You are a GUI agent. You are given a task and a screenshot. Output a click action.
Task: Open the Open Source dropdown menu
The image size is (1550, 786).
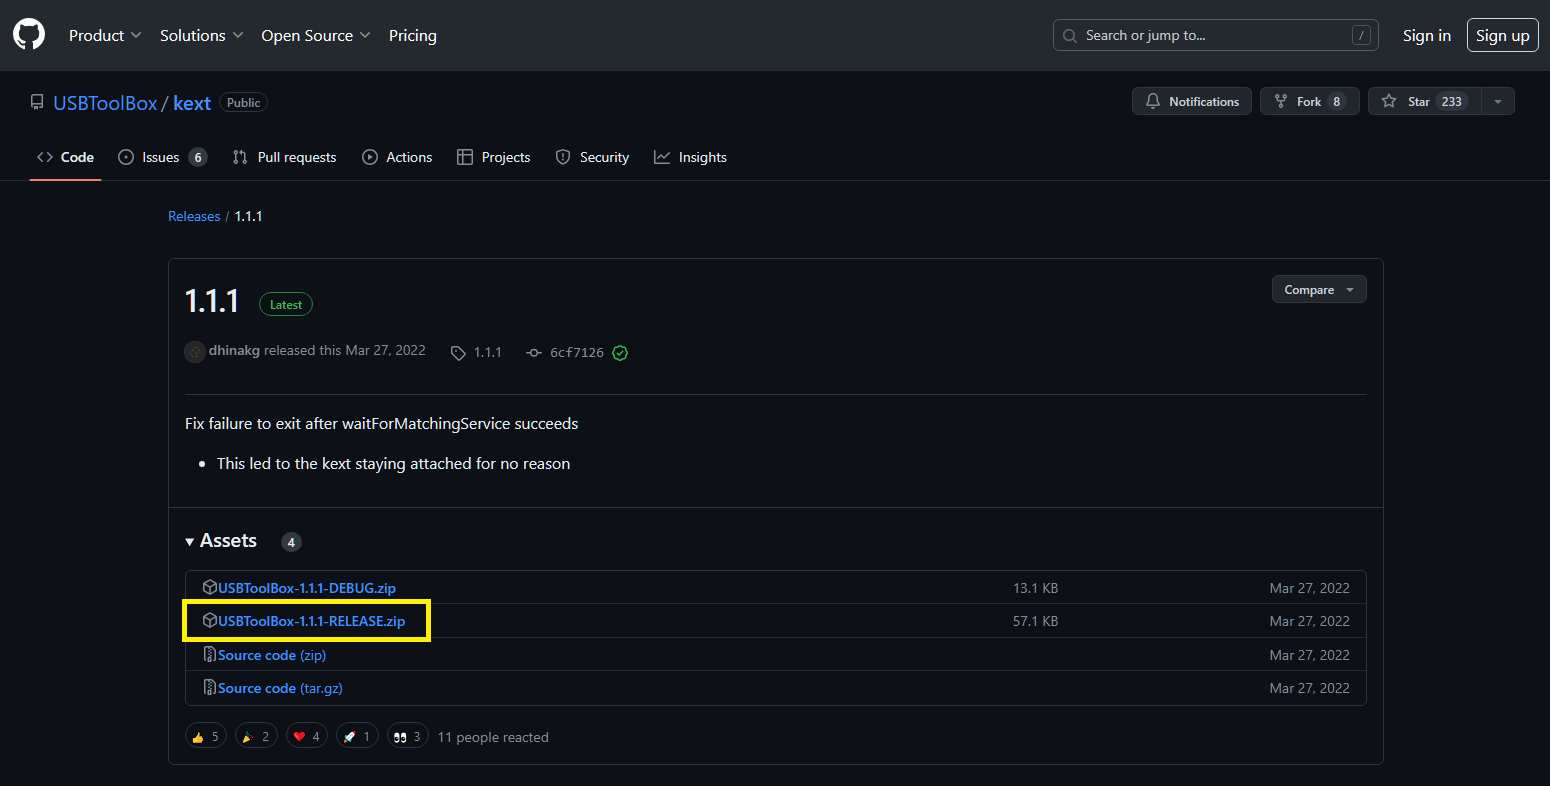pos(316,35)
